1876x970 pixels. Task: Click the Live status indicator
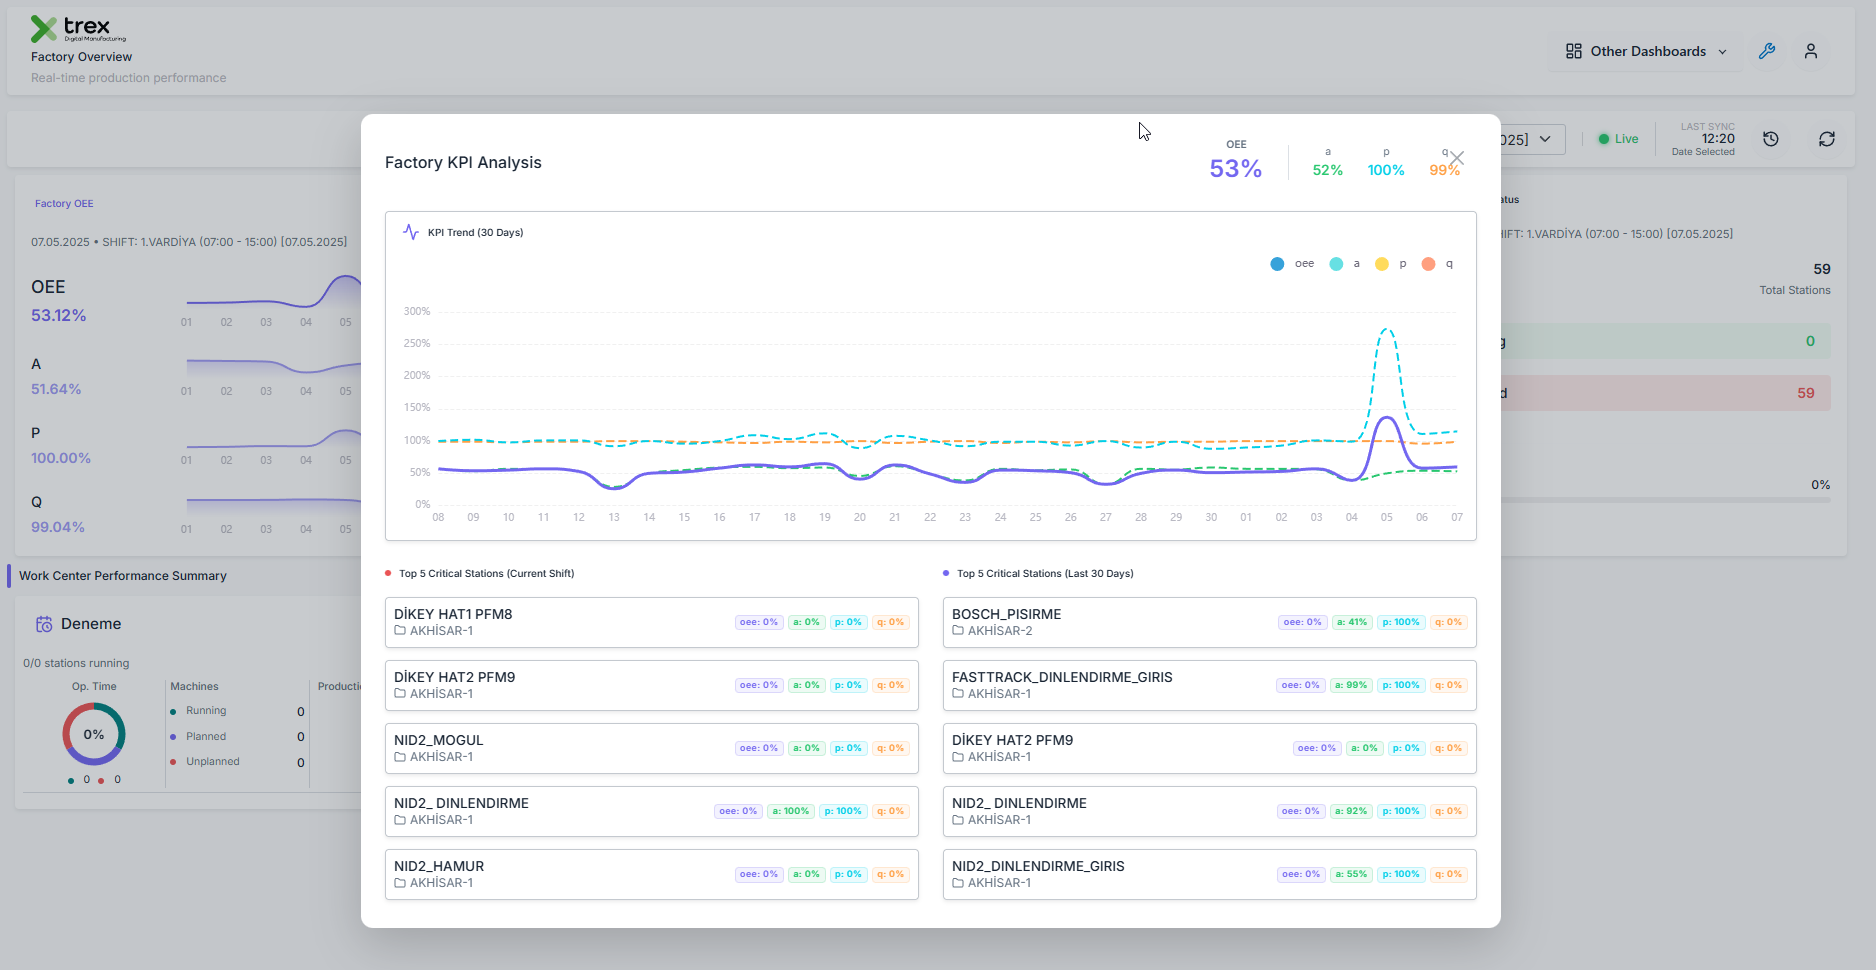click(x=1618, y=139)
